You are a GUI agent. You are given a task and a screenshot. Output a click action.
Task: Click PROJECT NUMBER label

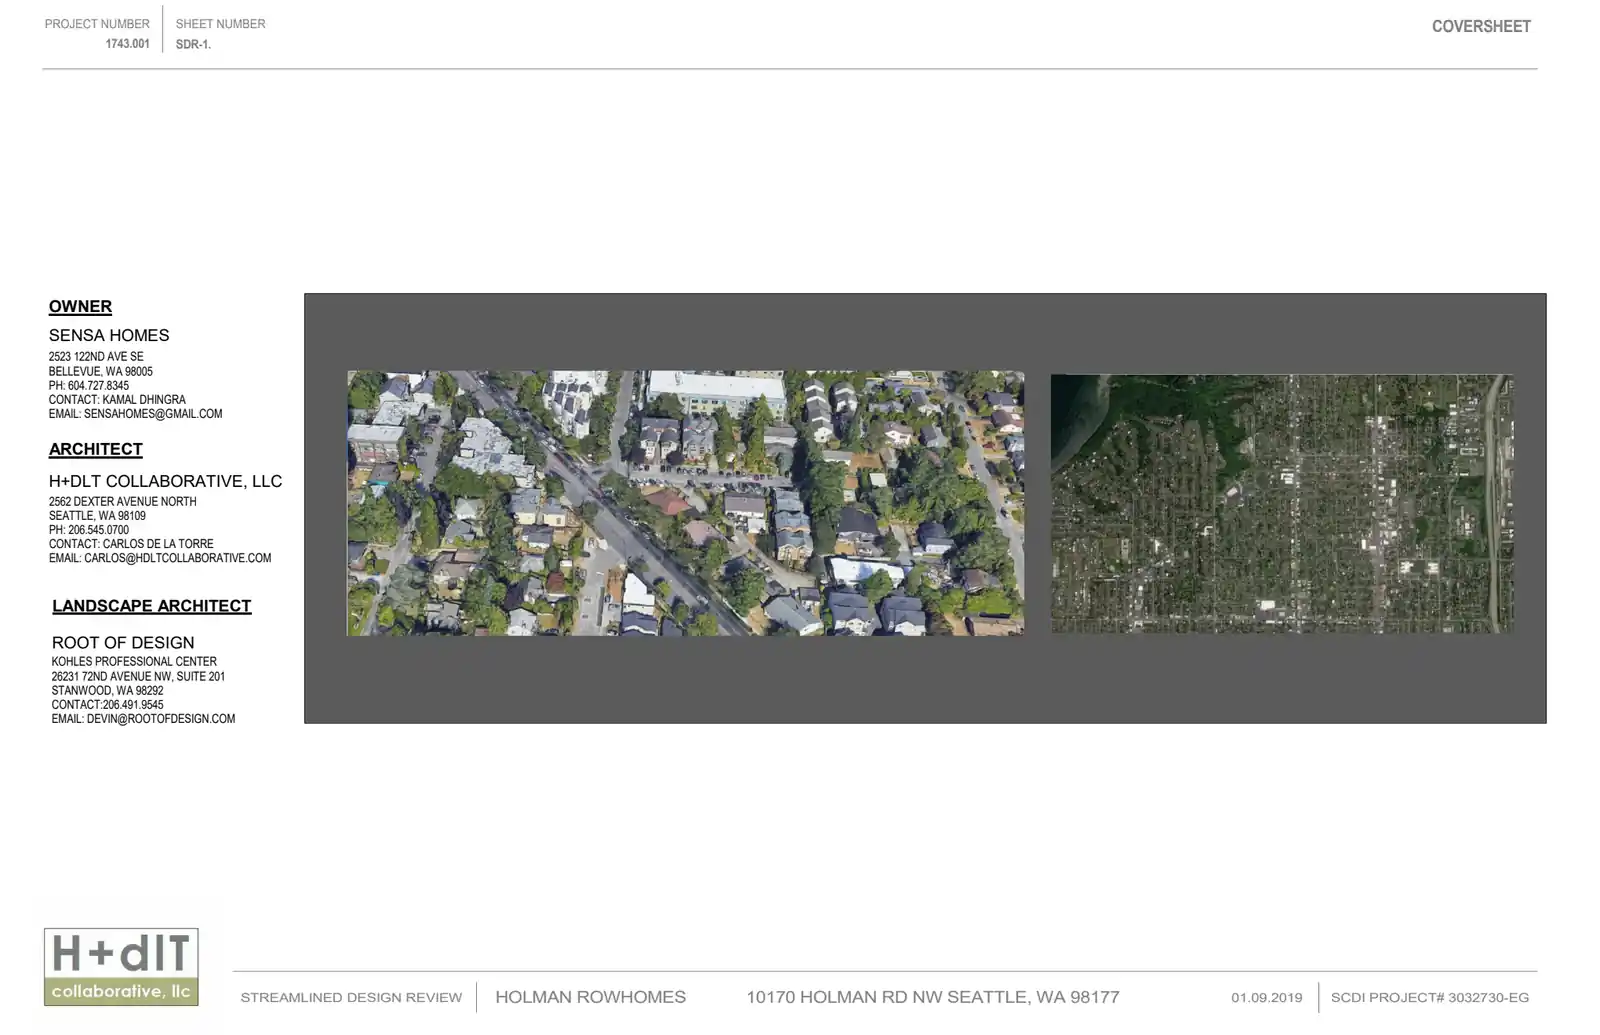[x=97, y=24]
